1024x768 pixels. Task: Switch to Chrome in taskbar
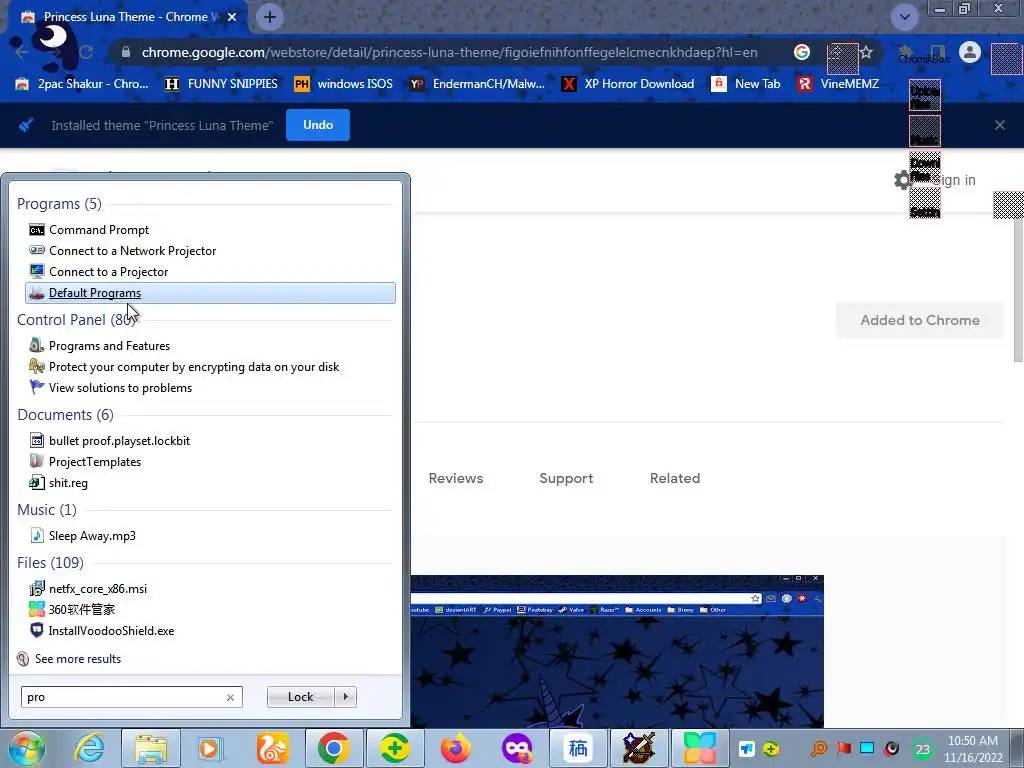pos(334,748)
